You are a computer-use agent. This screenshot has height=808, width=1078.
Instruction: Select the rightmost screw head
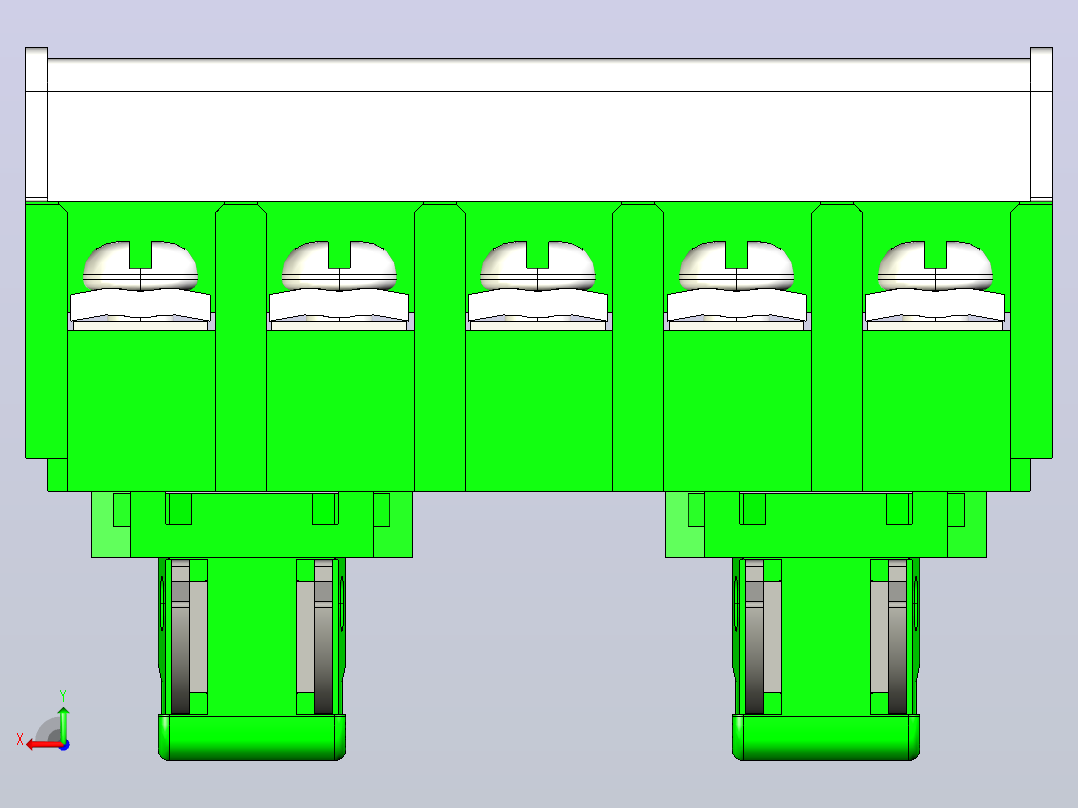pos(935,265)
